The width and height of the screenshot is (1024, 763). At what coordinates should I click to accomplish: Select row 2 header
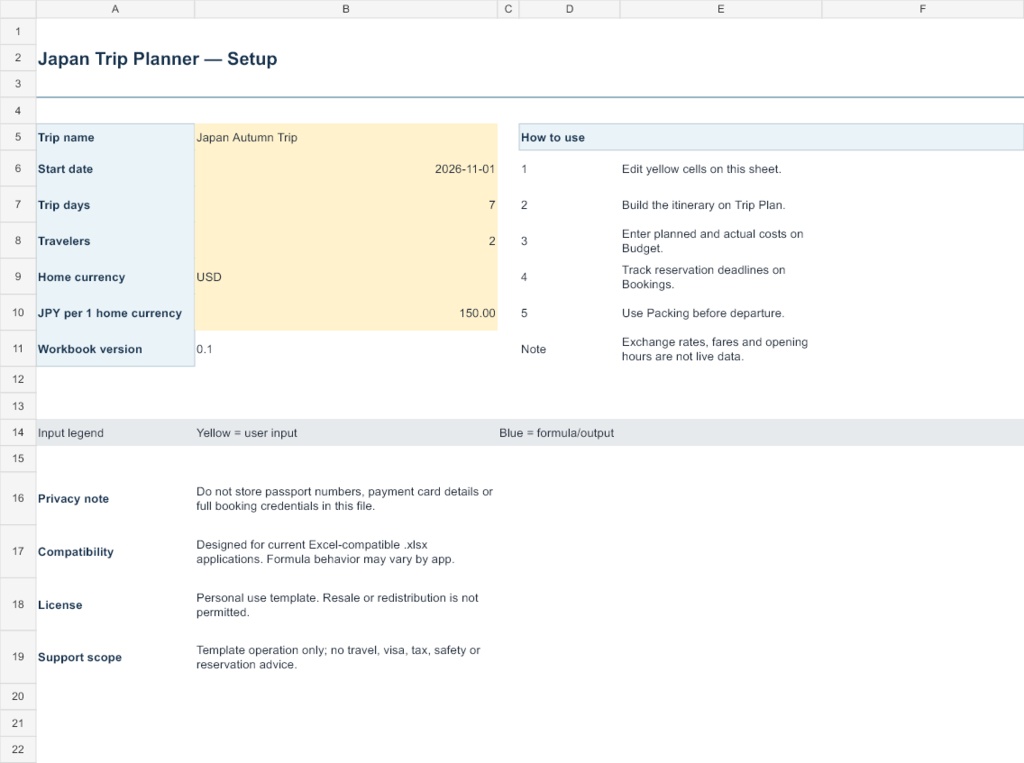(18, 57)
